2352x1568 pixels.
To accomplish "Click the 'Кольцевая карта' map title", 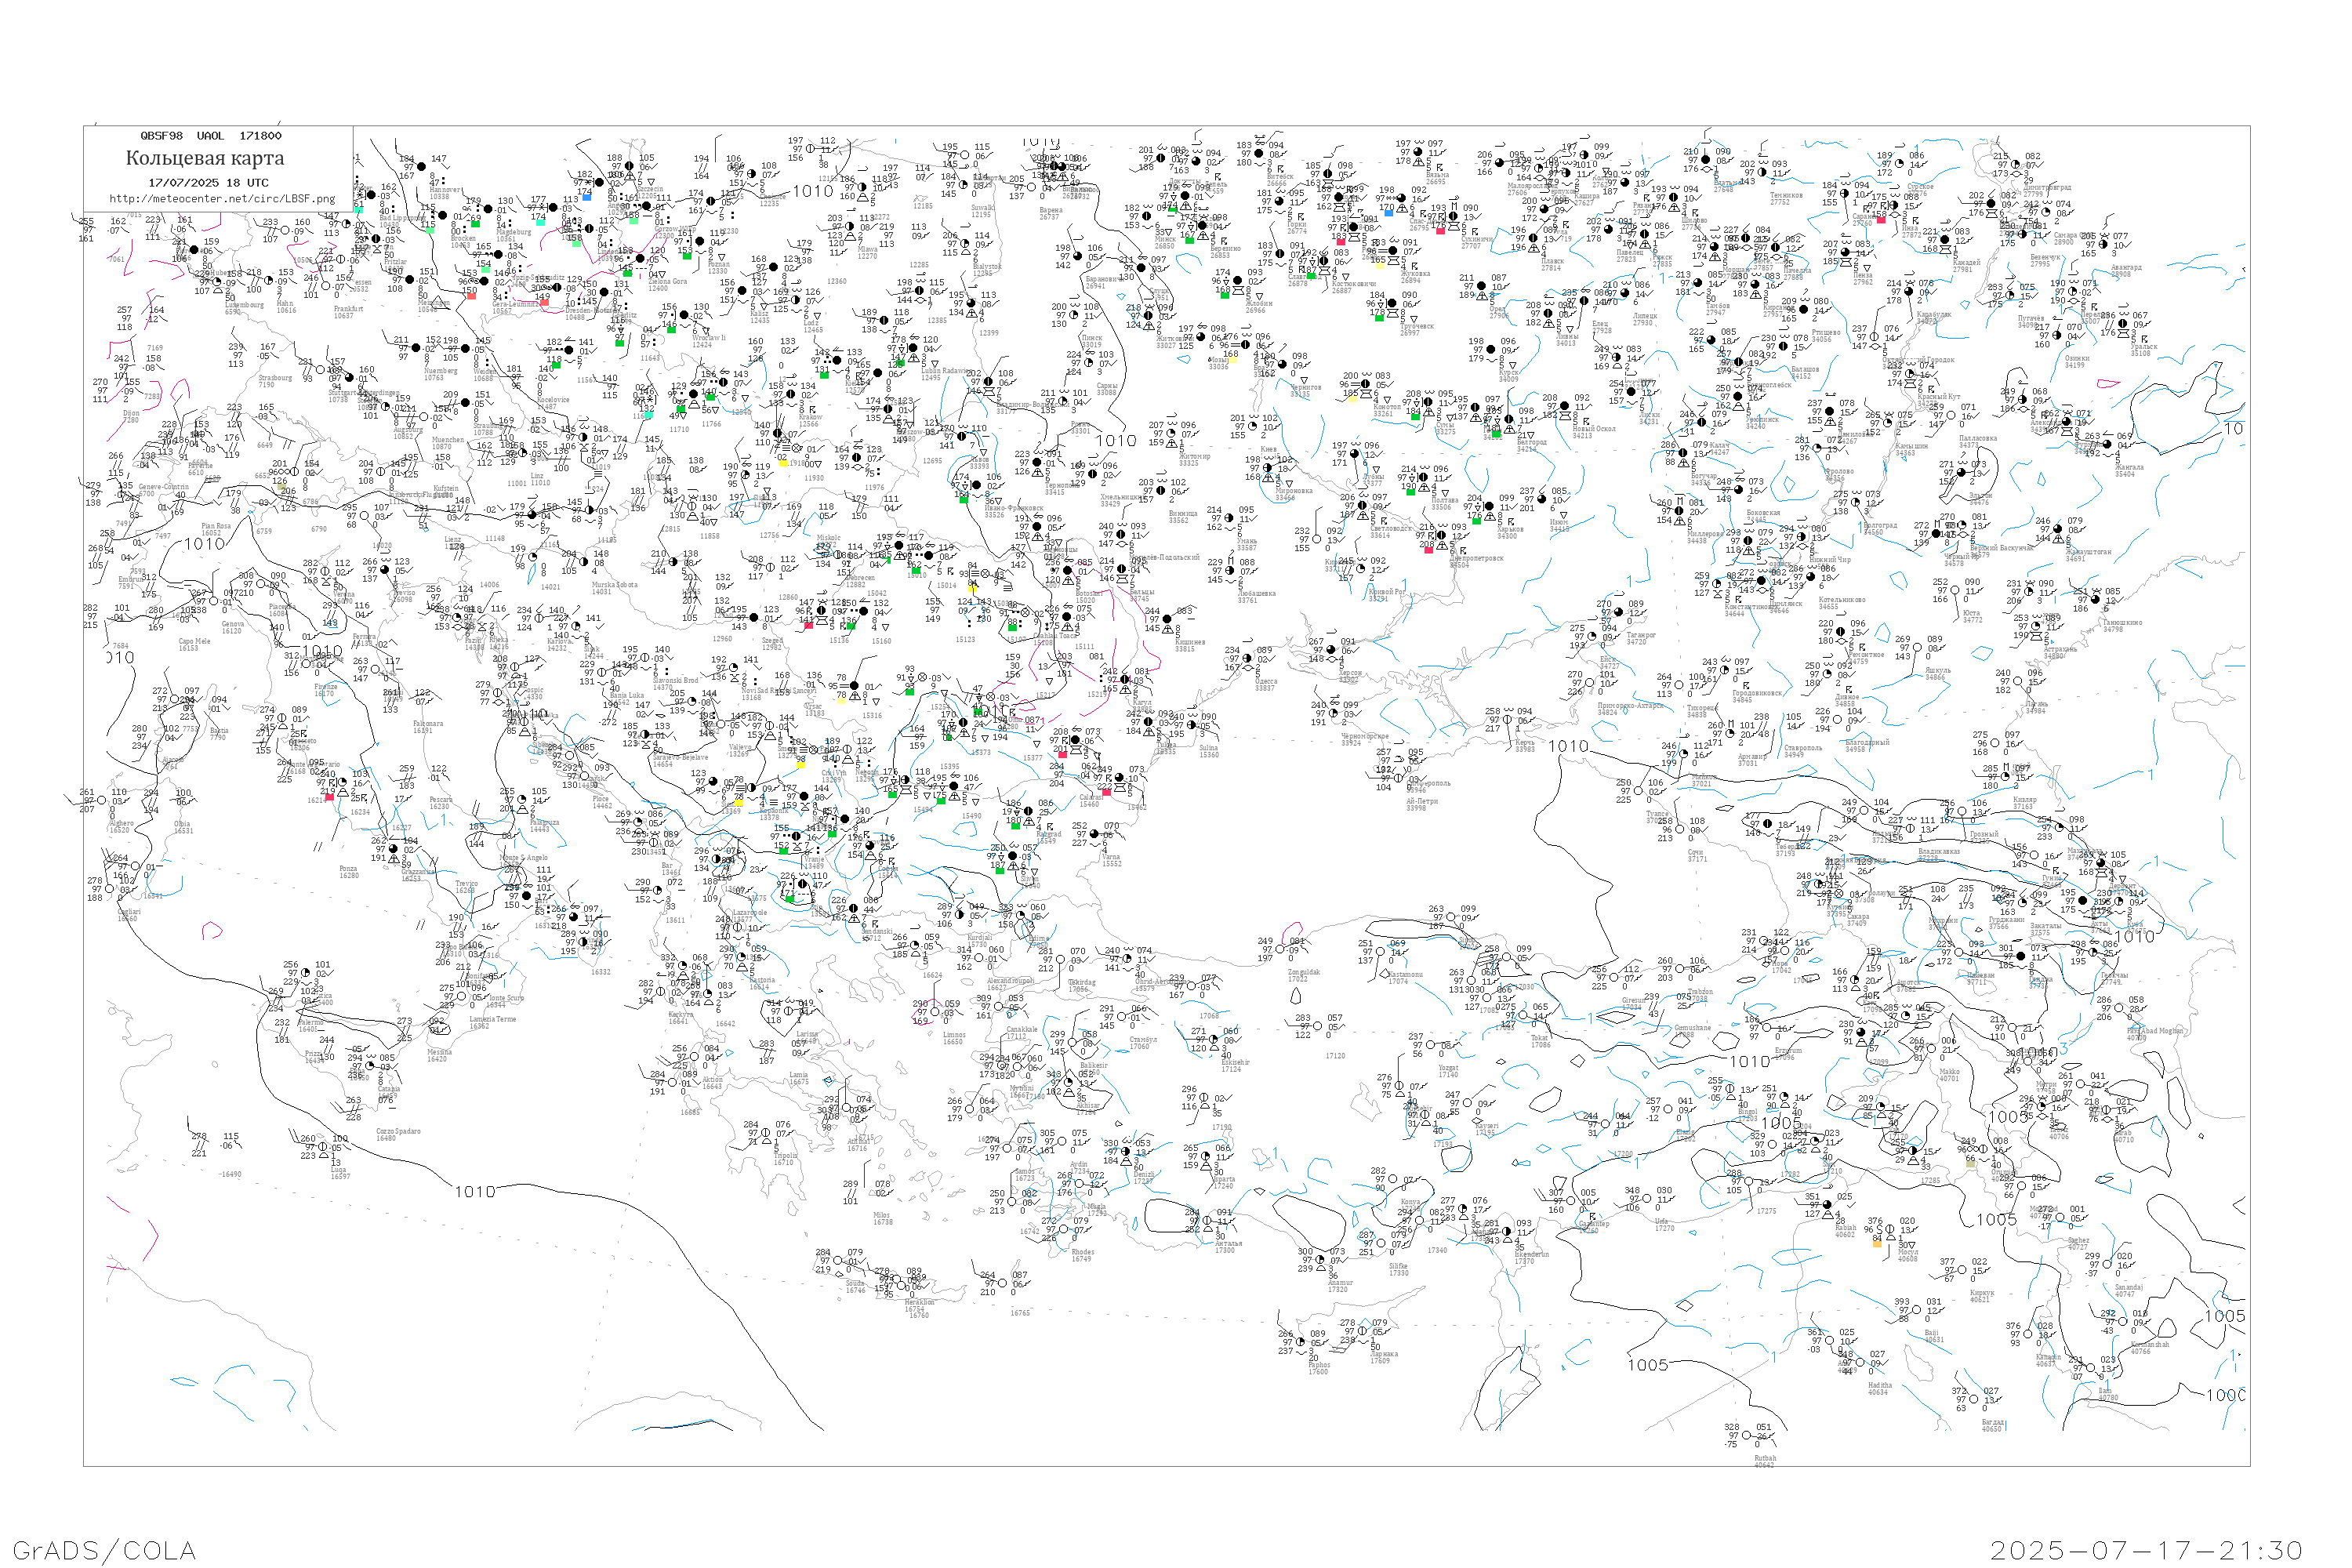I will pyautogui.click(x=205, y=158).
